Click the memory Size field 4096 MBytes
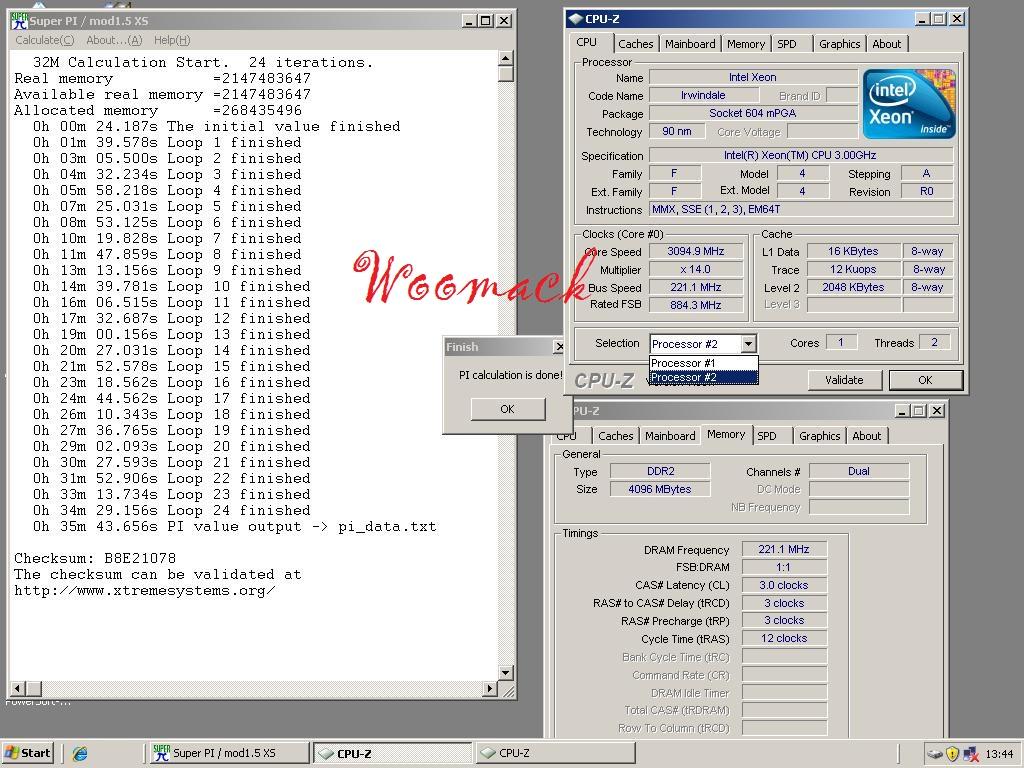The image size is (1024, 768). (x=660, y=489)
